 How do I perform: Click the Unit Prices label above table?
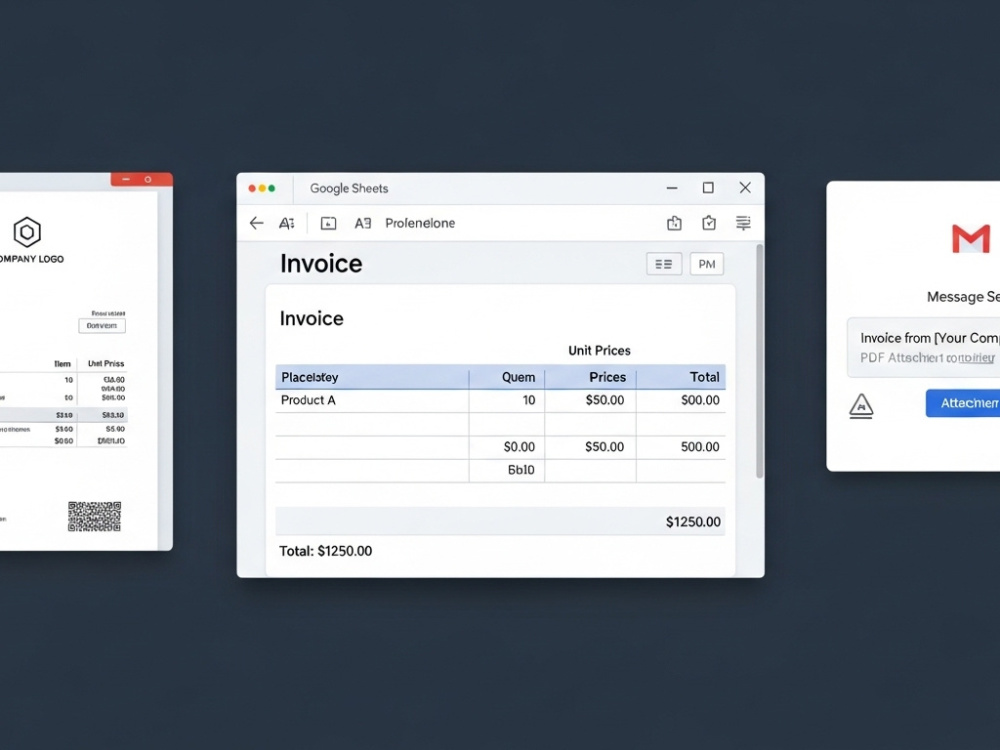click(599, 351)
